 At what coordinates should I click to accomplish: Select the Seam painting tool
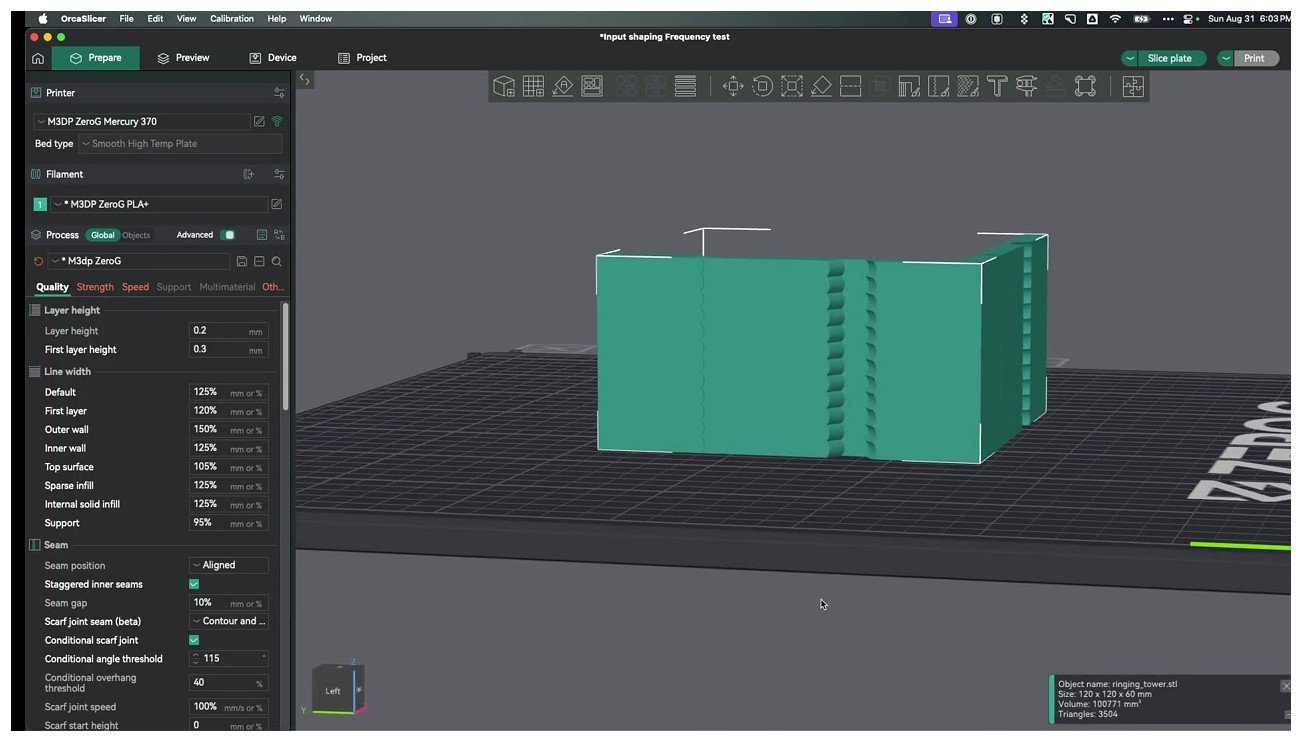click(x=938, y=86)
